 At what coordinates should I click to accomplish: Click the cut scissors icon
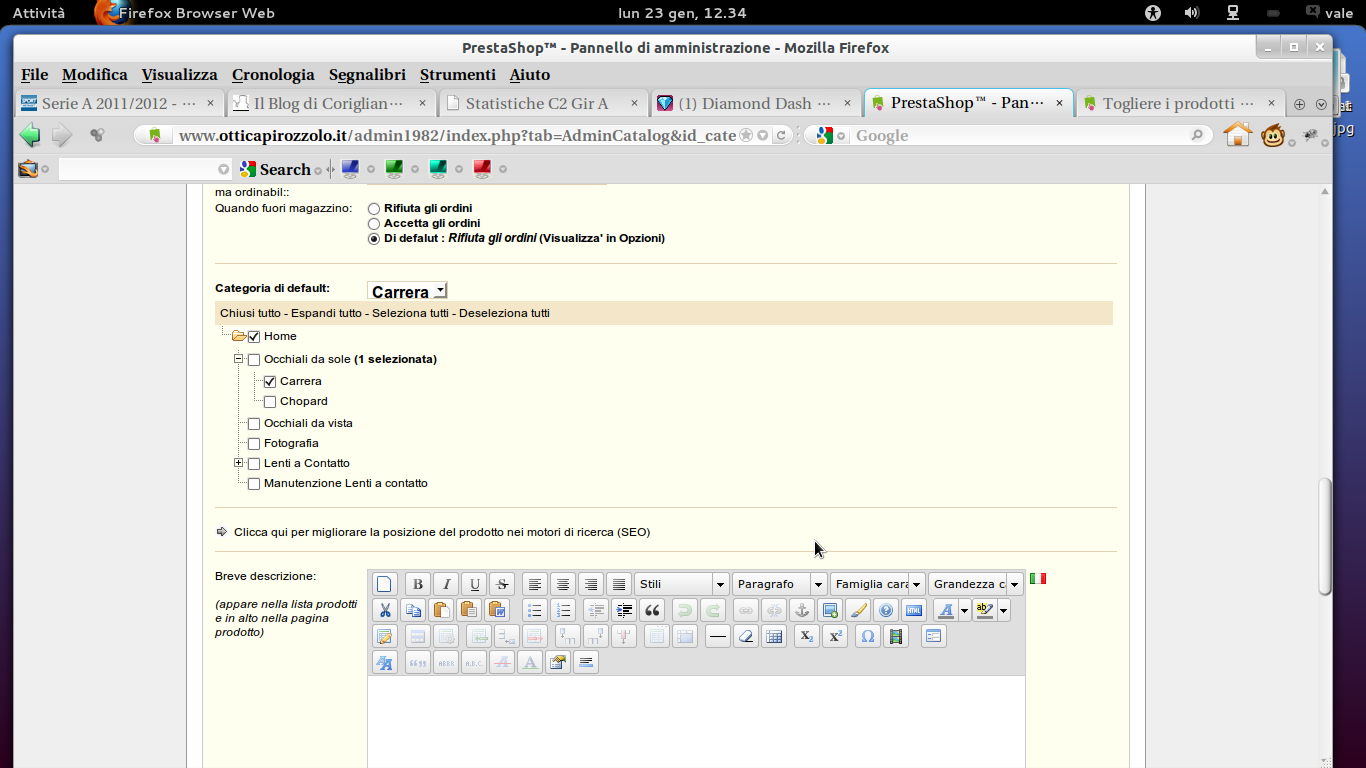click(385, 610)
